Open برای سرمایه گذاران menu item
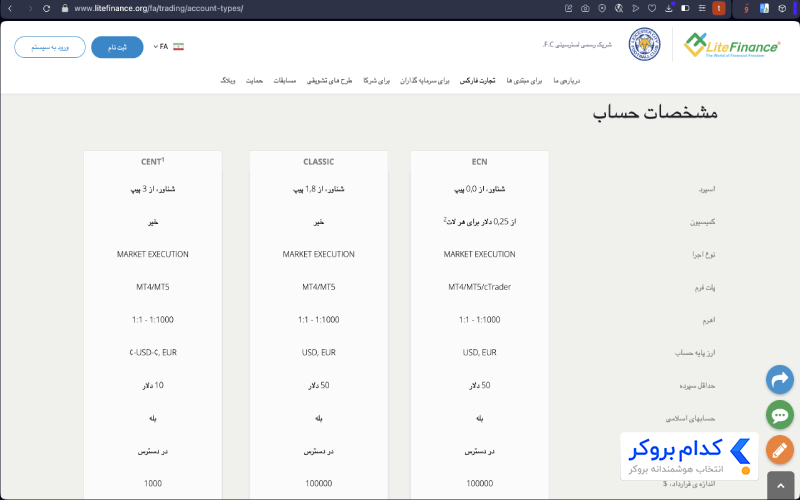Screen dimensions: 800x500 (424, 81)
